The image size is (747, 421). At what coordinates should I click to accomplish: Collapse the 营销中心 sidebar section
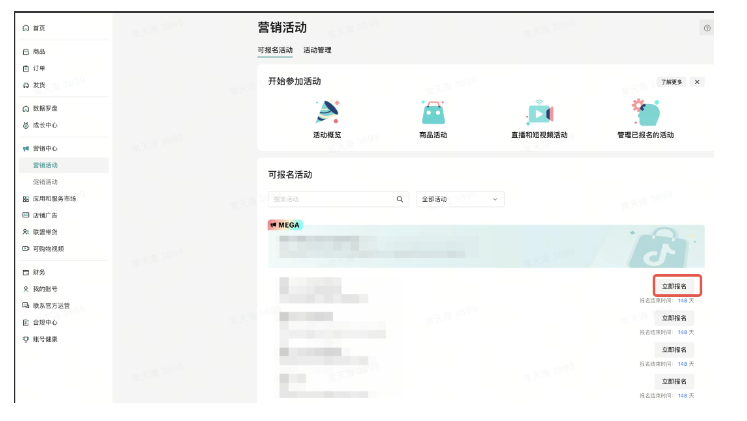coord(45,148)
